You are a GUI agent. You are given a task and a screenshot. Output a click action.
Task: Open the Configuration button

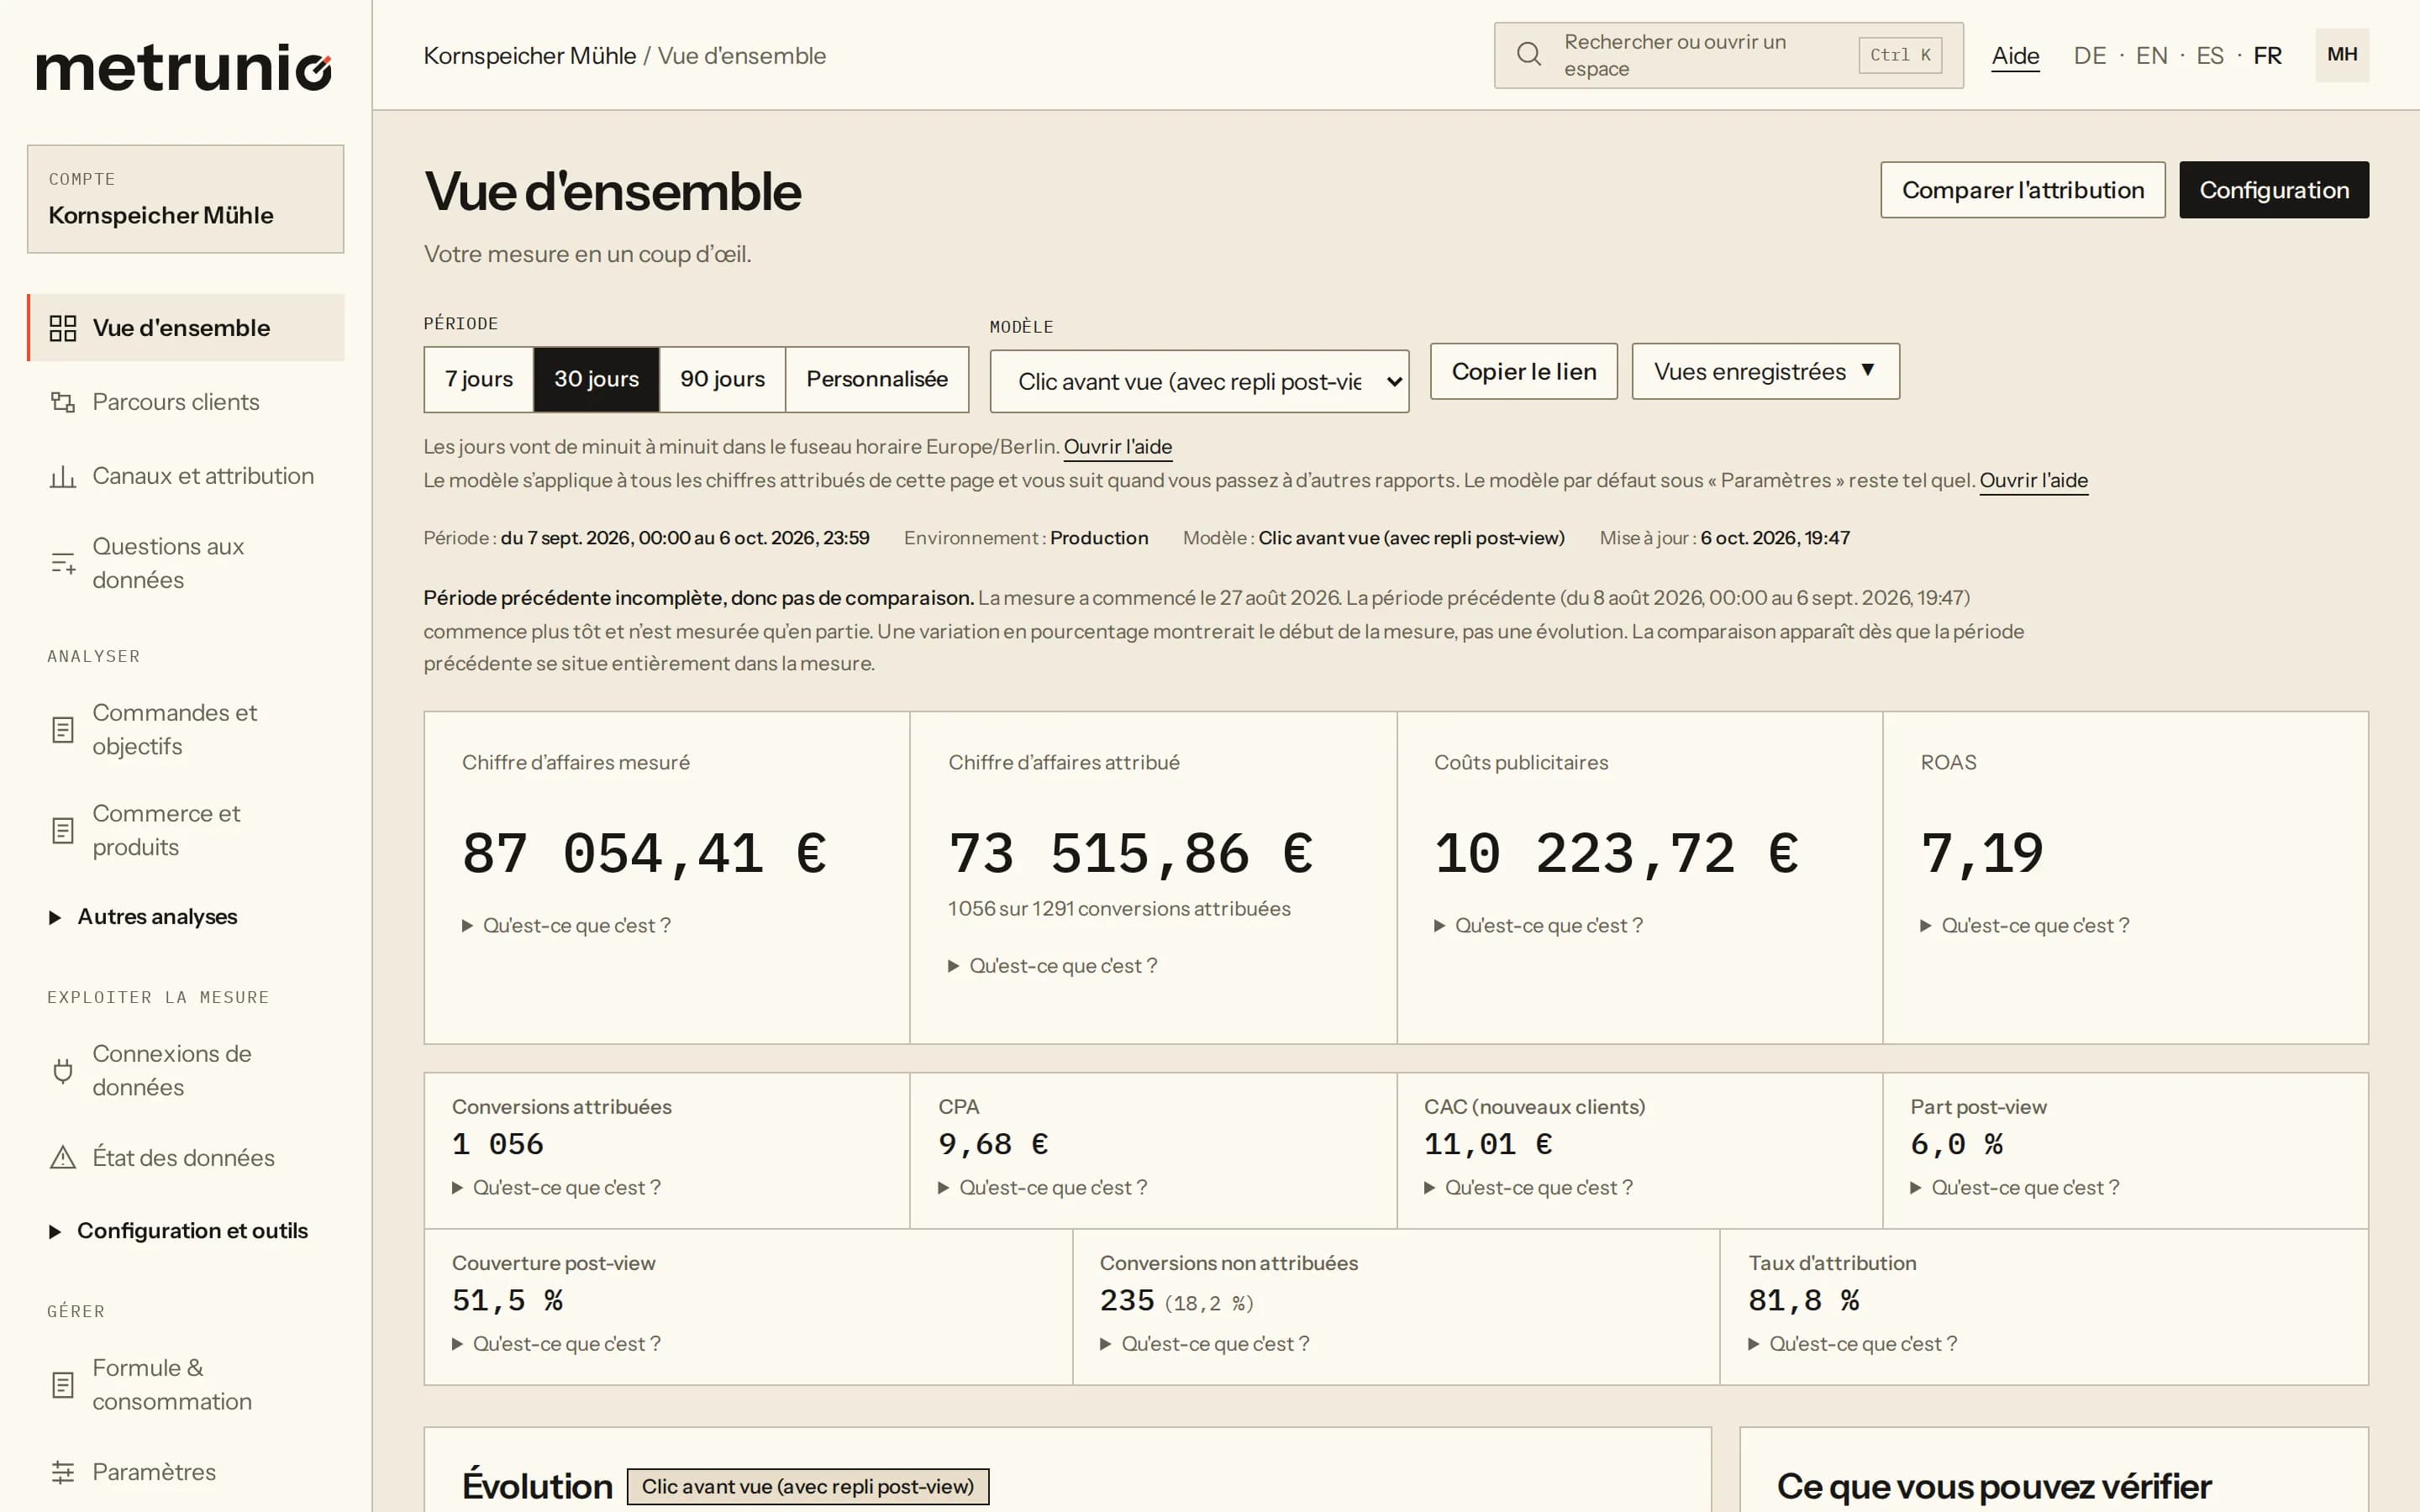2273,190
